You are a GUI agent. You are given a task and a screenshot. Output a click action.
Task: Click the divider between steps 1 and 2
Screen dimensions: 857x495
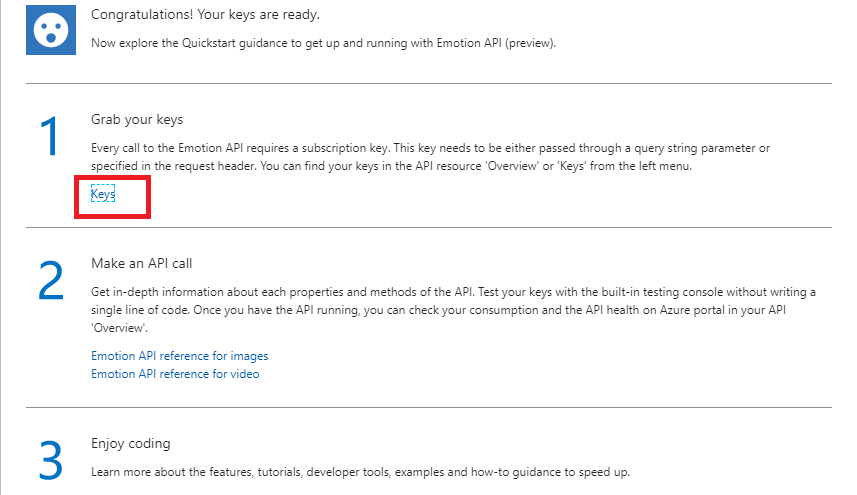pos(428,227)
